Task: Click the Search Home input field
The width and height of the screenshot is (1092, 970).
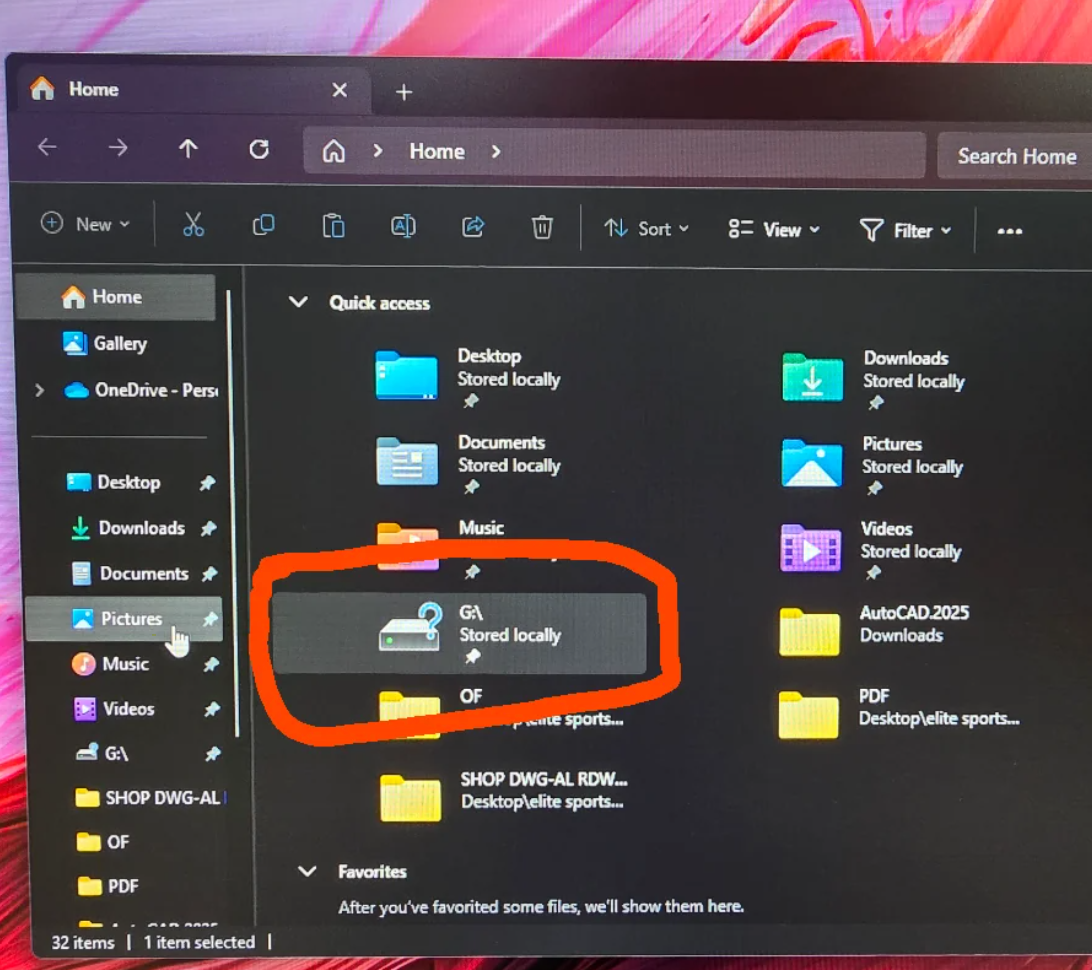Action: [1016, 156]
